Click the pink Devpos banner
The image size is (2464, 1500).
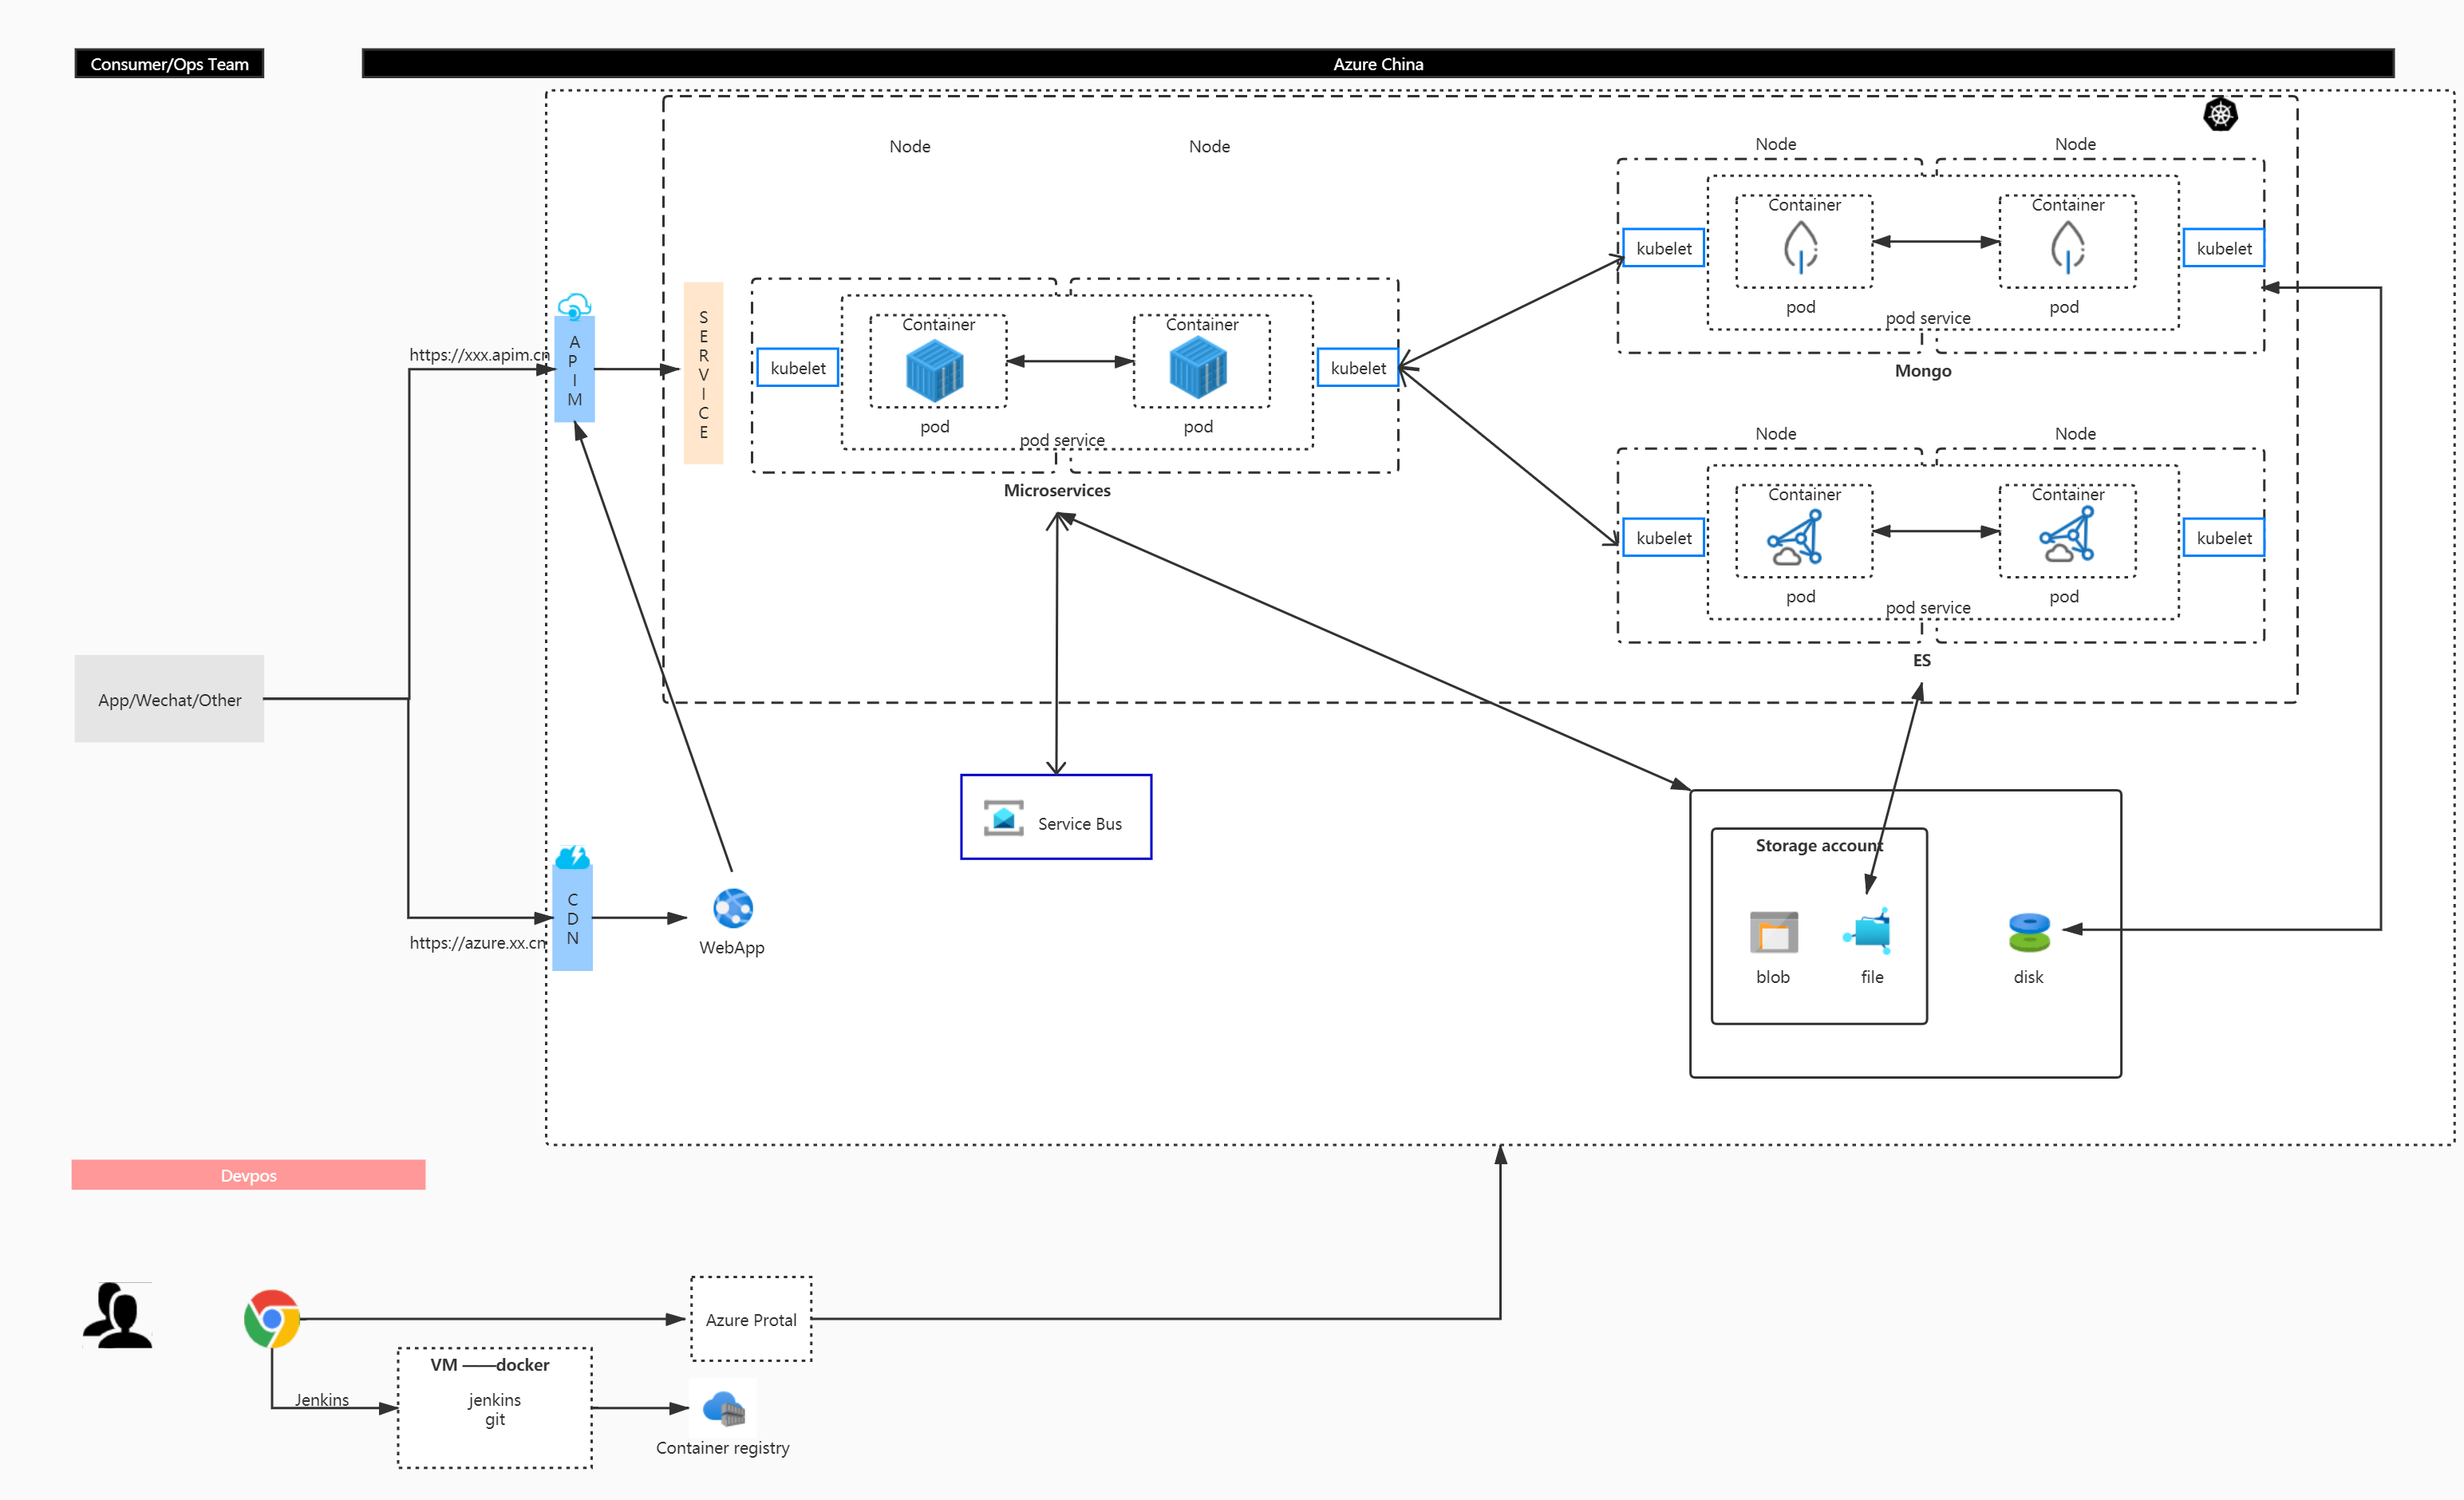click(248, 1175)
